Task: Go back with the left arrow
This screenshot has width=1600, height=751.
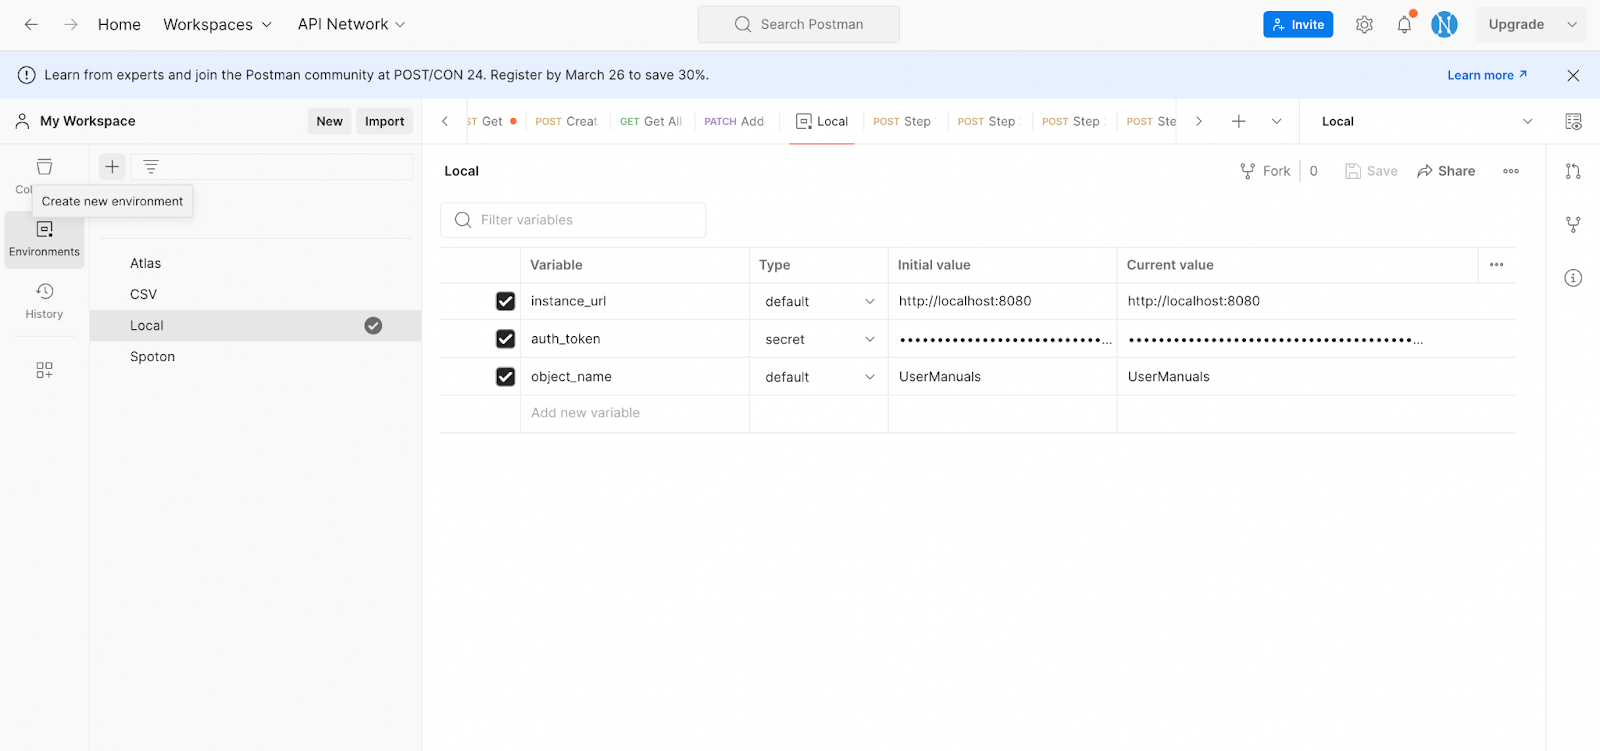Action: (x=31, y=24)
